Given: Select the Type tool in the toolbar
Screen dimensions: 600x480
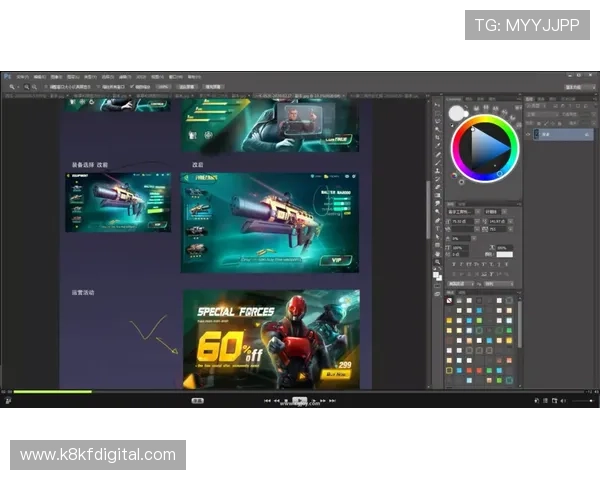Looking at the screenshot, I should [x=437, y=228].
